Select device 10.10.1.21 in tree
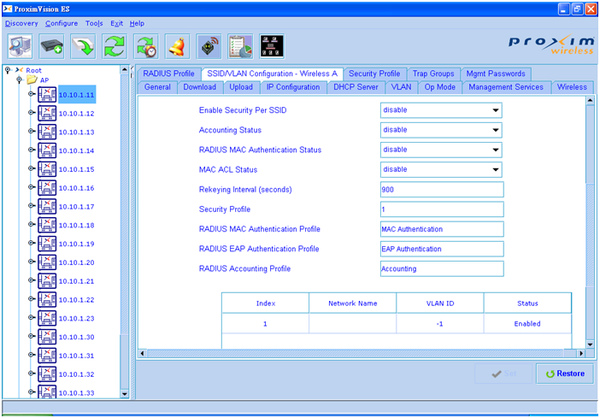This screenshot has width=600, height=418. [77, 281]
